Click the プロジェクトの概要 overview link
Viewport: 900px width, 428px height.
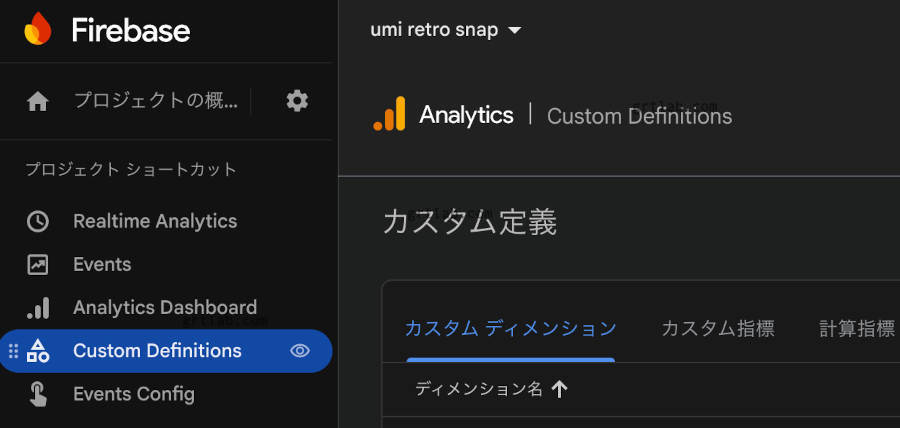(156, 101)
